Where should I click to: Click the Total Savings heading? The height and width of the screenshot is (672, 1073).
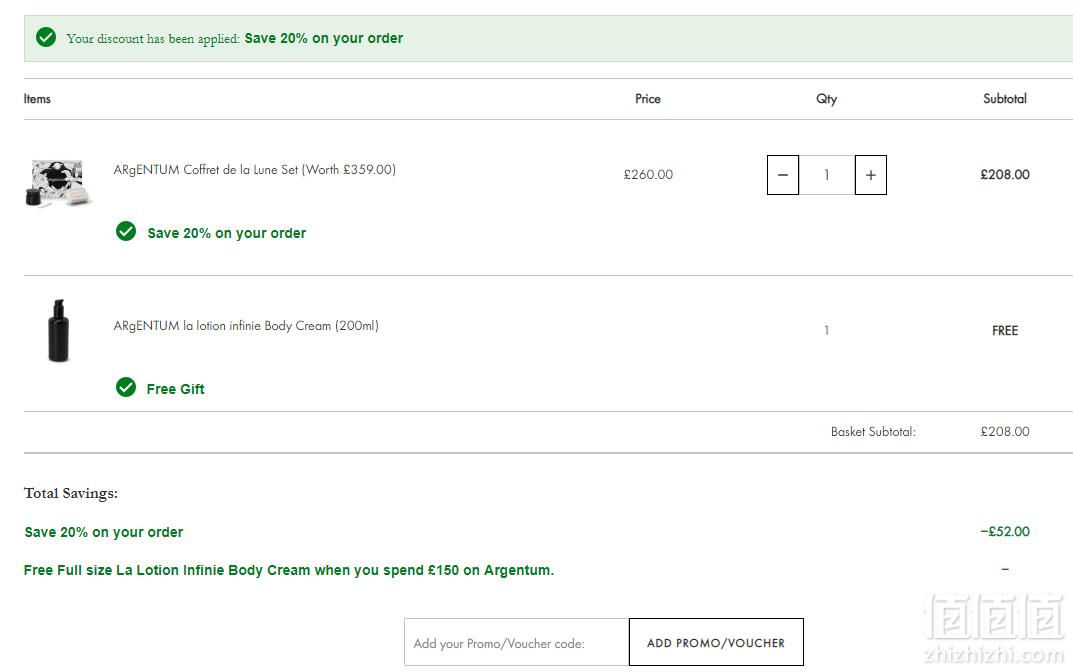[70, 493]
